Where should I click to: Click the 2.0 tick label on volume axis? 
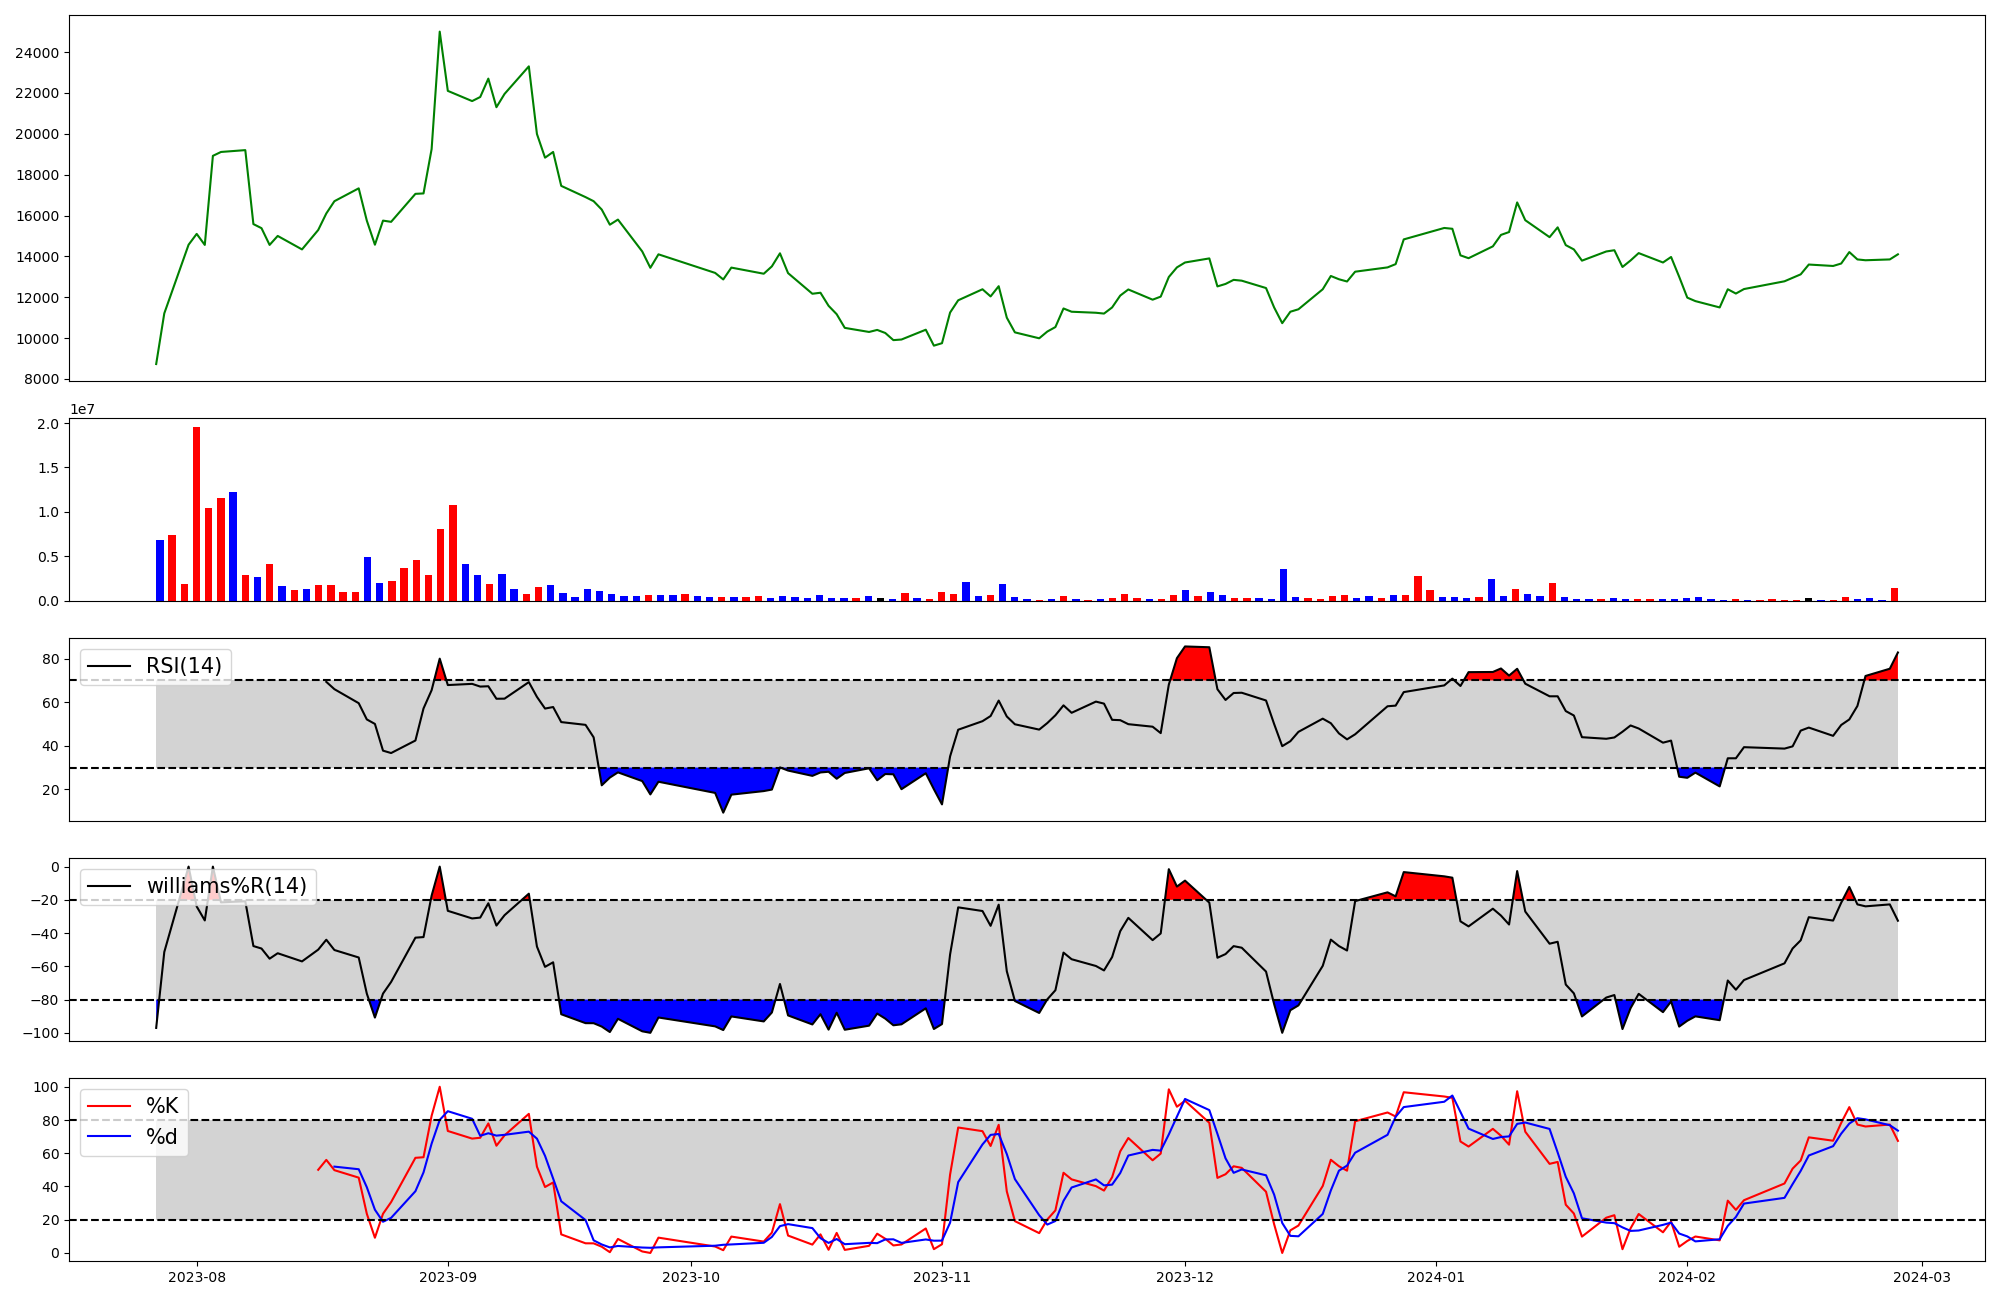(x=48, y=424)
